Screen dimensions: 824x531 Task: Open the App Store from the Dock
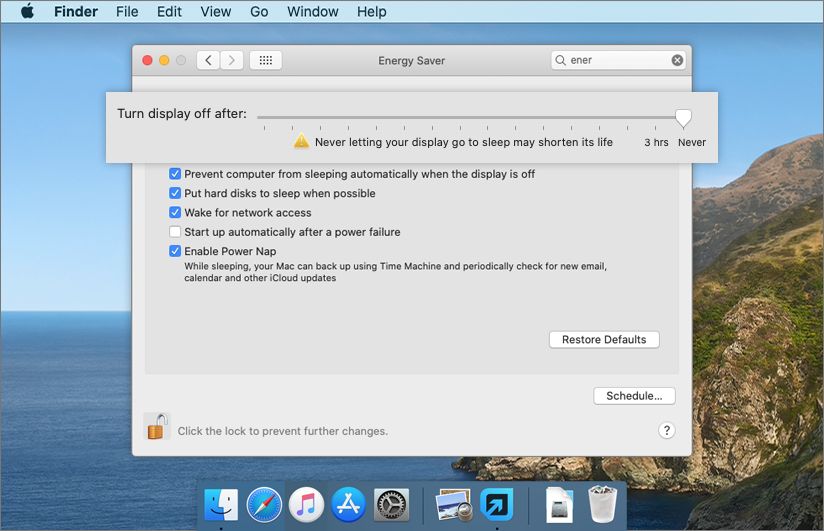348,505
